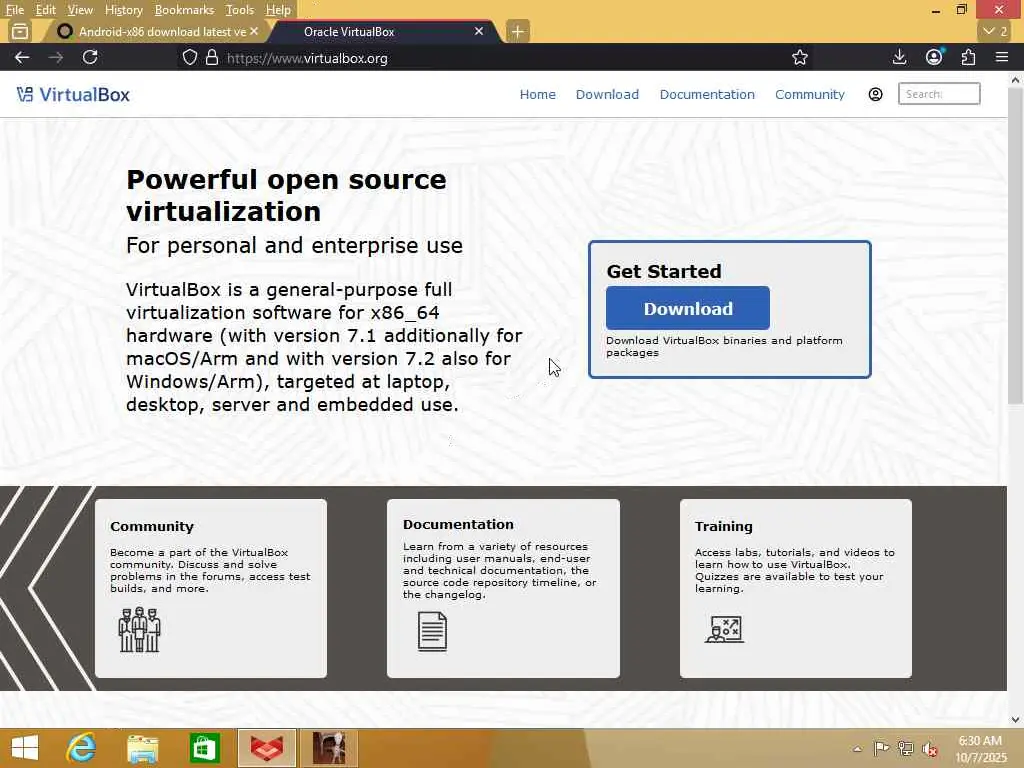Image resolution: width=1024 pixels, height=768 pixels.
Task: Click the page vertical scrollbar thumb
Action: point(1015,245)
